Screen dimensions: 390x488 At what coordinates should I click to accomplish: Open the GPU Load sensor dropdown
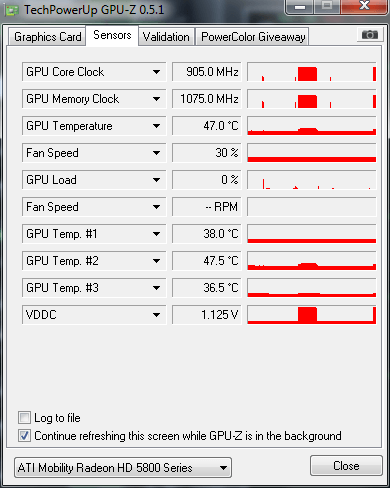[156, 180]
